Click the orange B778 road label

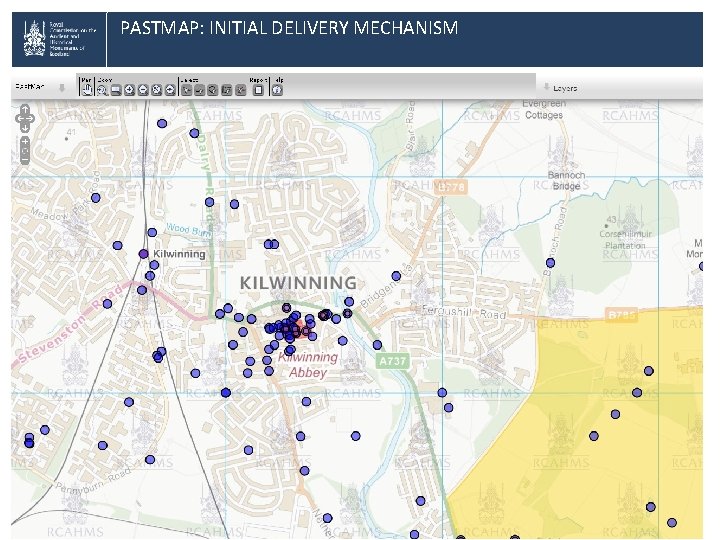(x=451, y=187)
